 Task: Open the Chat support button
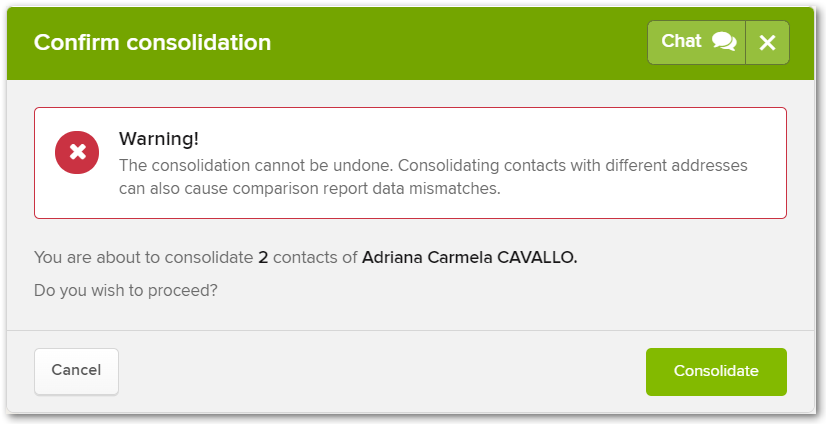pyautogui.click(x=696, y=42)
